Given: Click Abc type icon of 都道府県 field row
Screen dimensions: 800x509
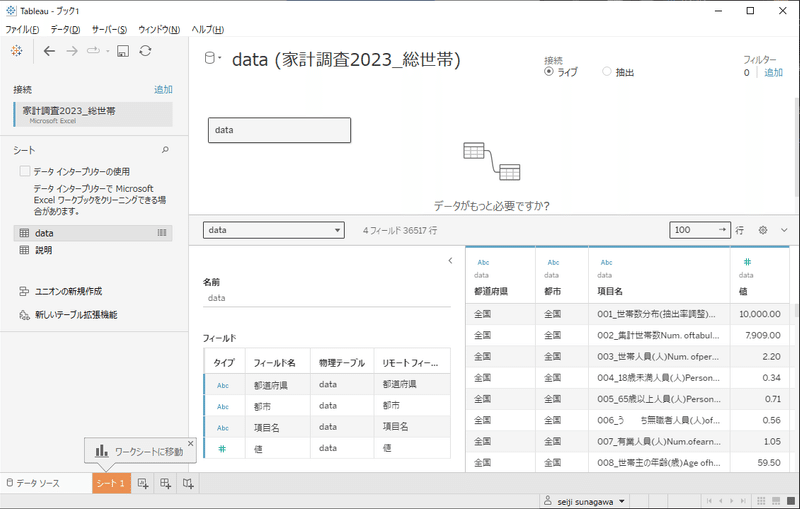Looking at the screenshot, I should (223, 385).
